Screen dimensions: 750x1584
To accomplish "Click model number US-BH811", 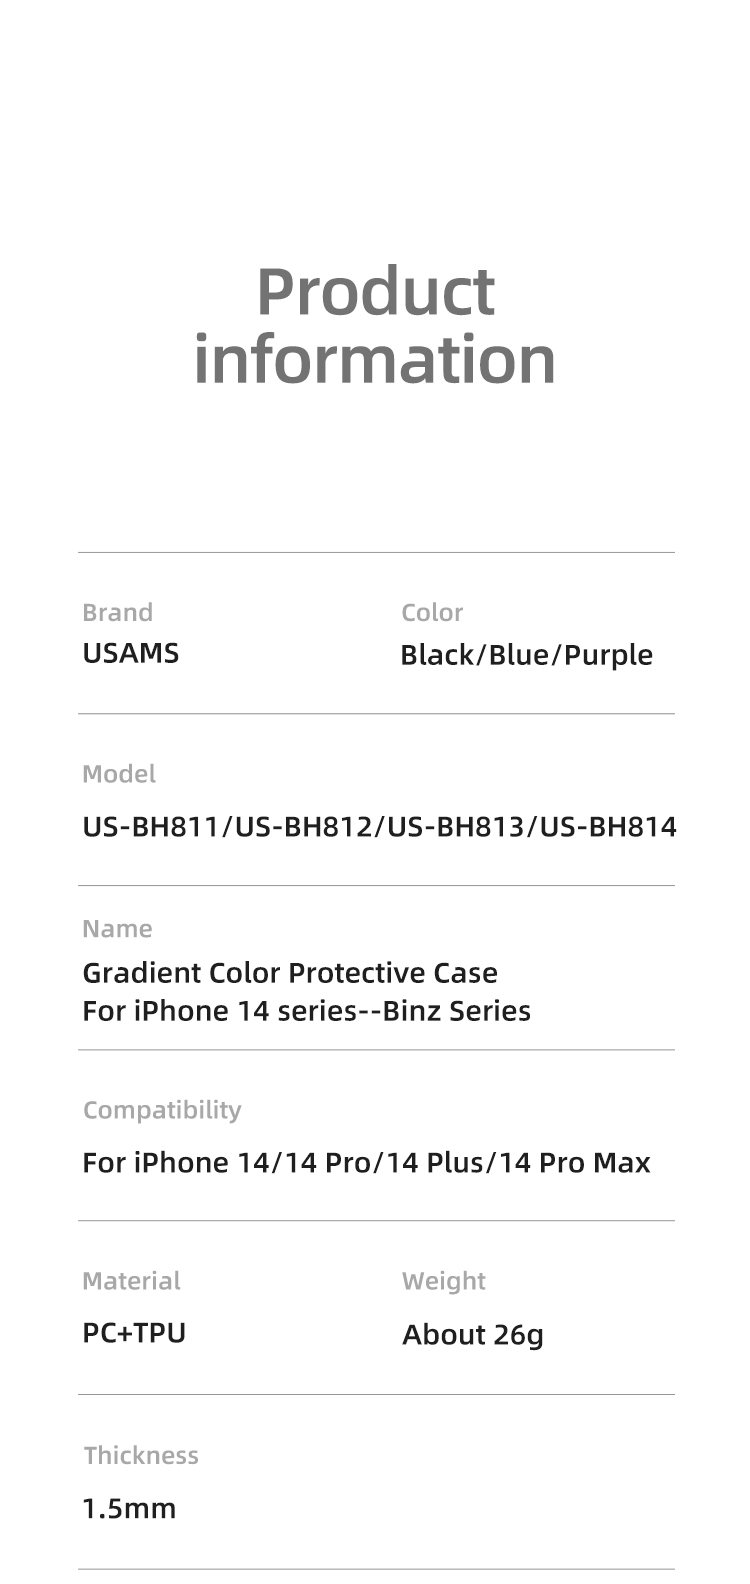I will click(152, 827).
